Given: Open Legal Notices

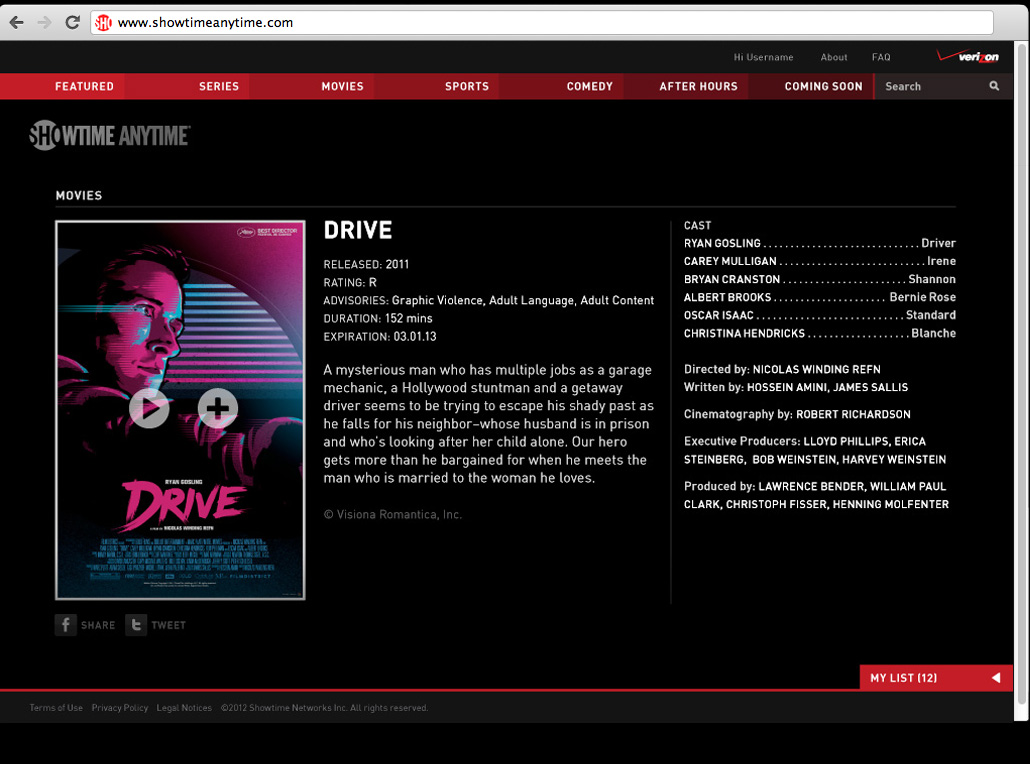Looking at the screenshot, I should coord(184,708).
